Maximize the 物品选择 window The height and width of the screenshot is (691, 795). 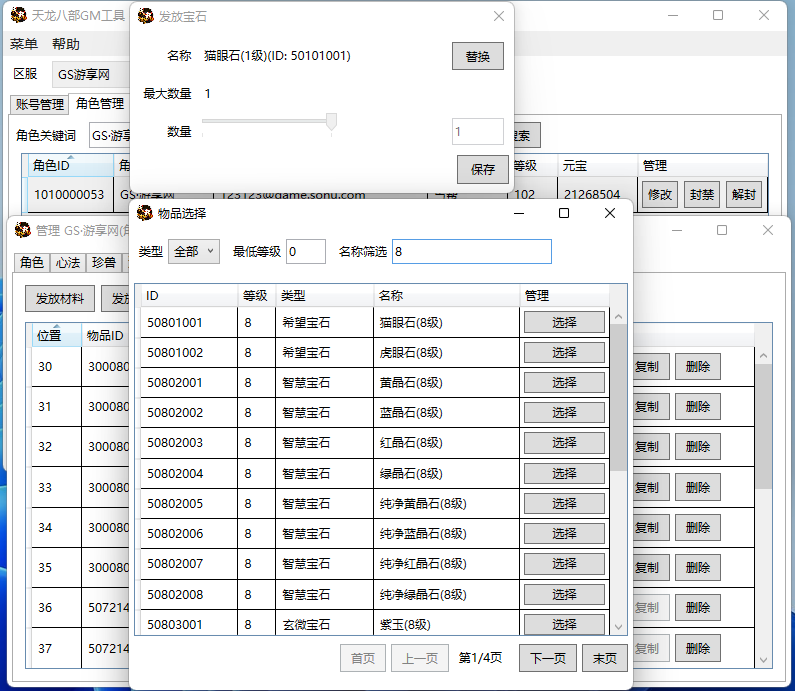click(564, 213)
